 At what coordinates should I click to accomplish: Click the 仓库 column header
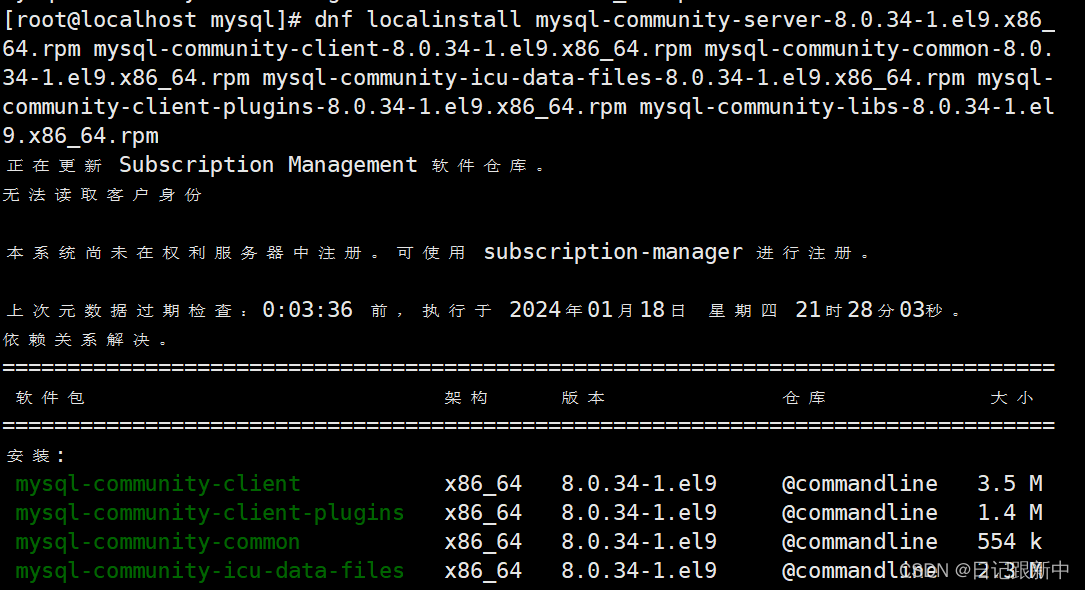(804, 396)
